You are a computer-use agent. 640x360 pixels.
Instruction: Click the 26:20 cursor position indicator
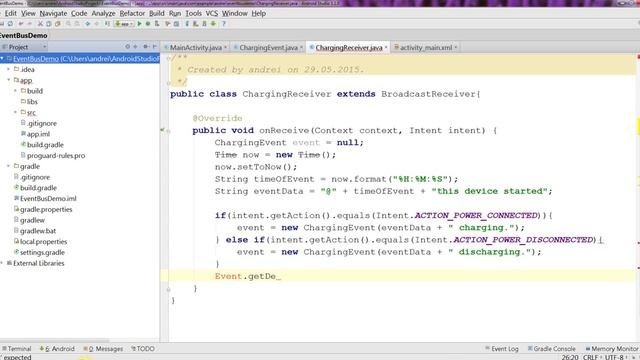coord(569,357)
